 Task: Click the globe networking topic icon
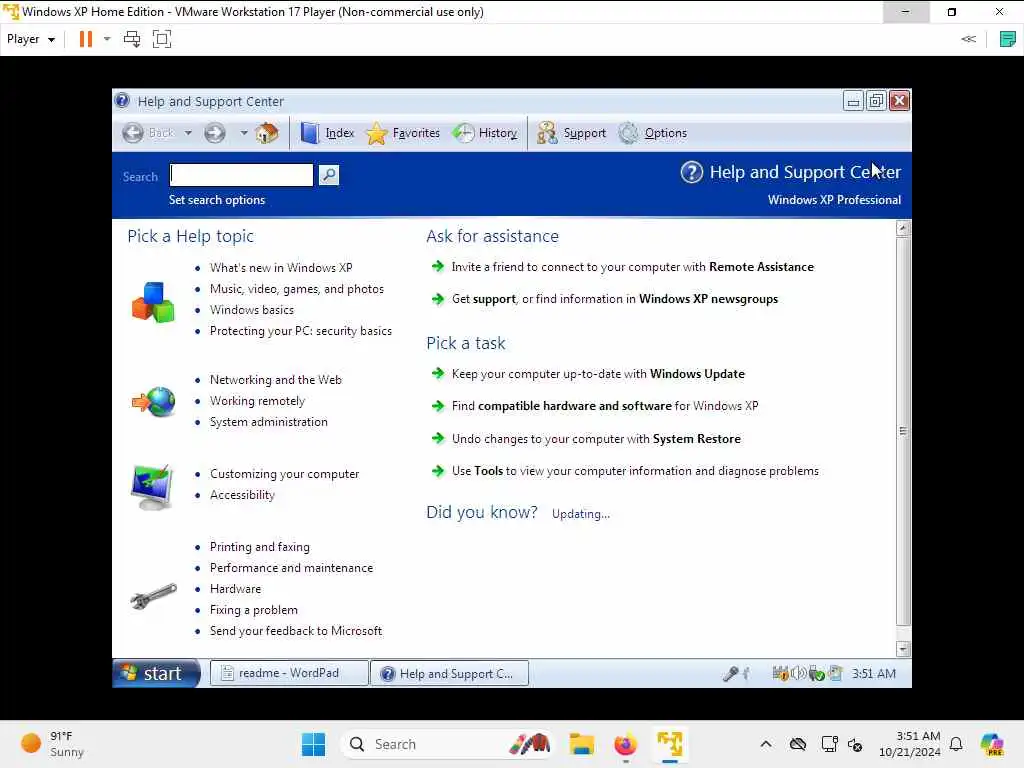[x=154, y=402]
